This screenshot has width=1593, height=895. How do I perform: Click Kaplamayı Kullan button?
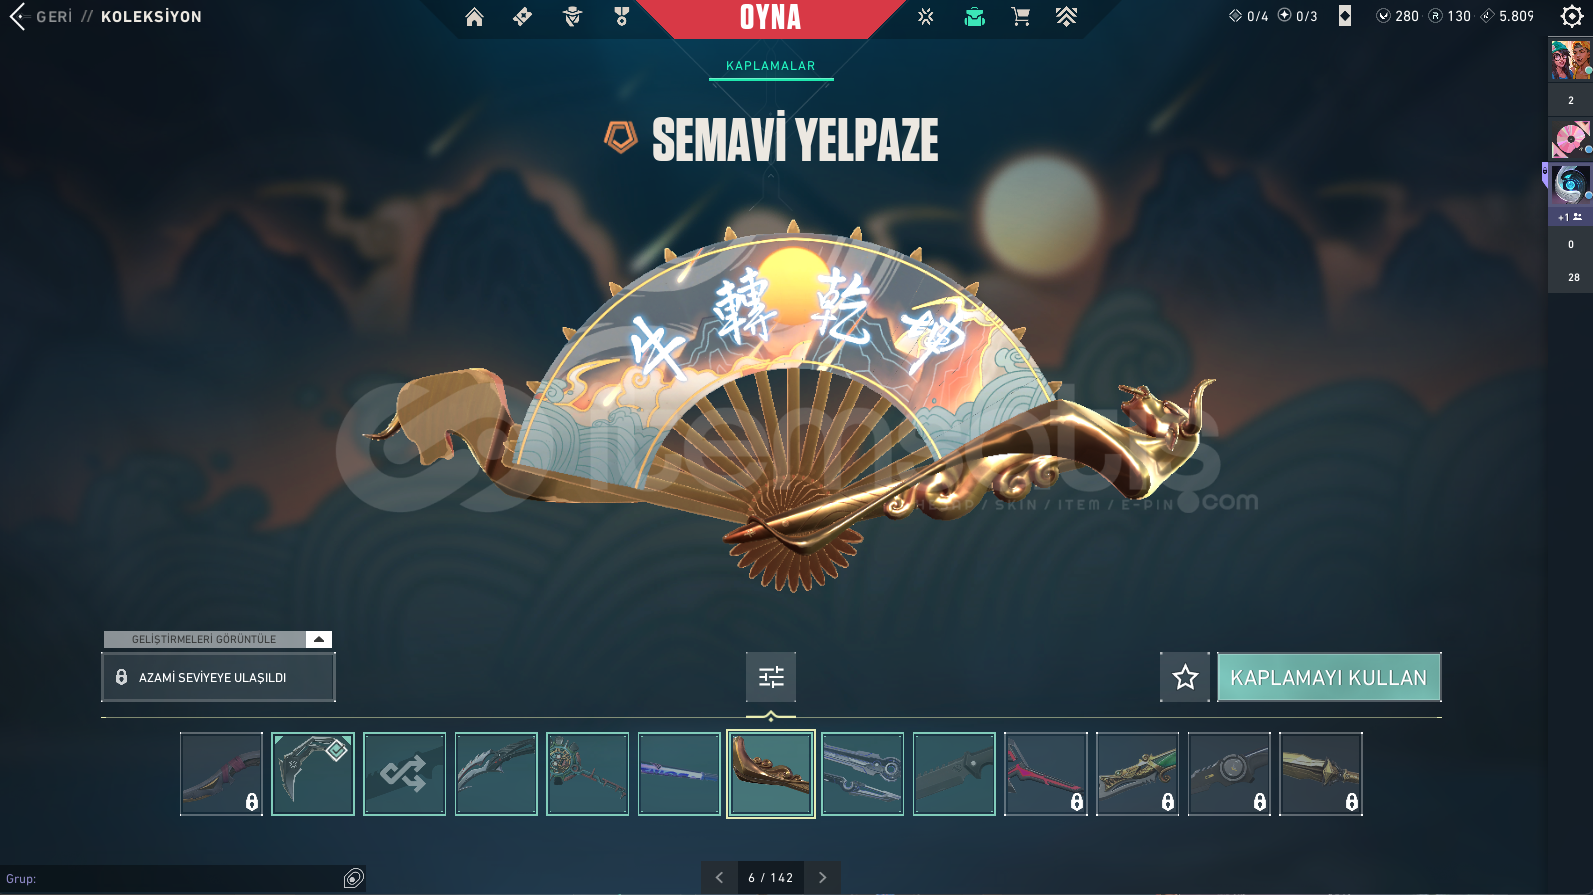pos(1329,677)
